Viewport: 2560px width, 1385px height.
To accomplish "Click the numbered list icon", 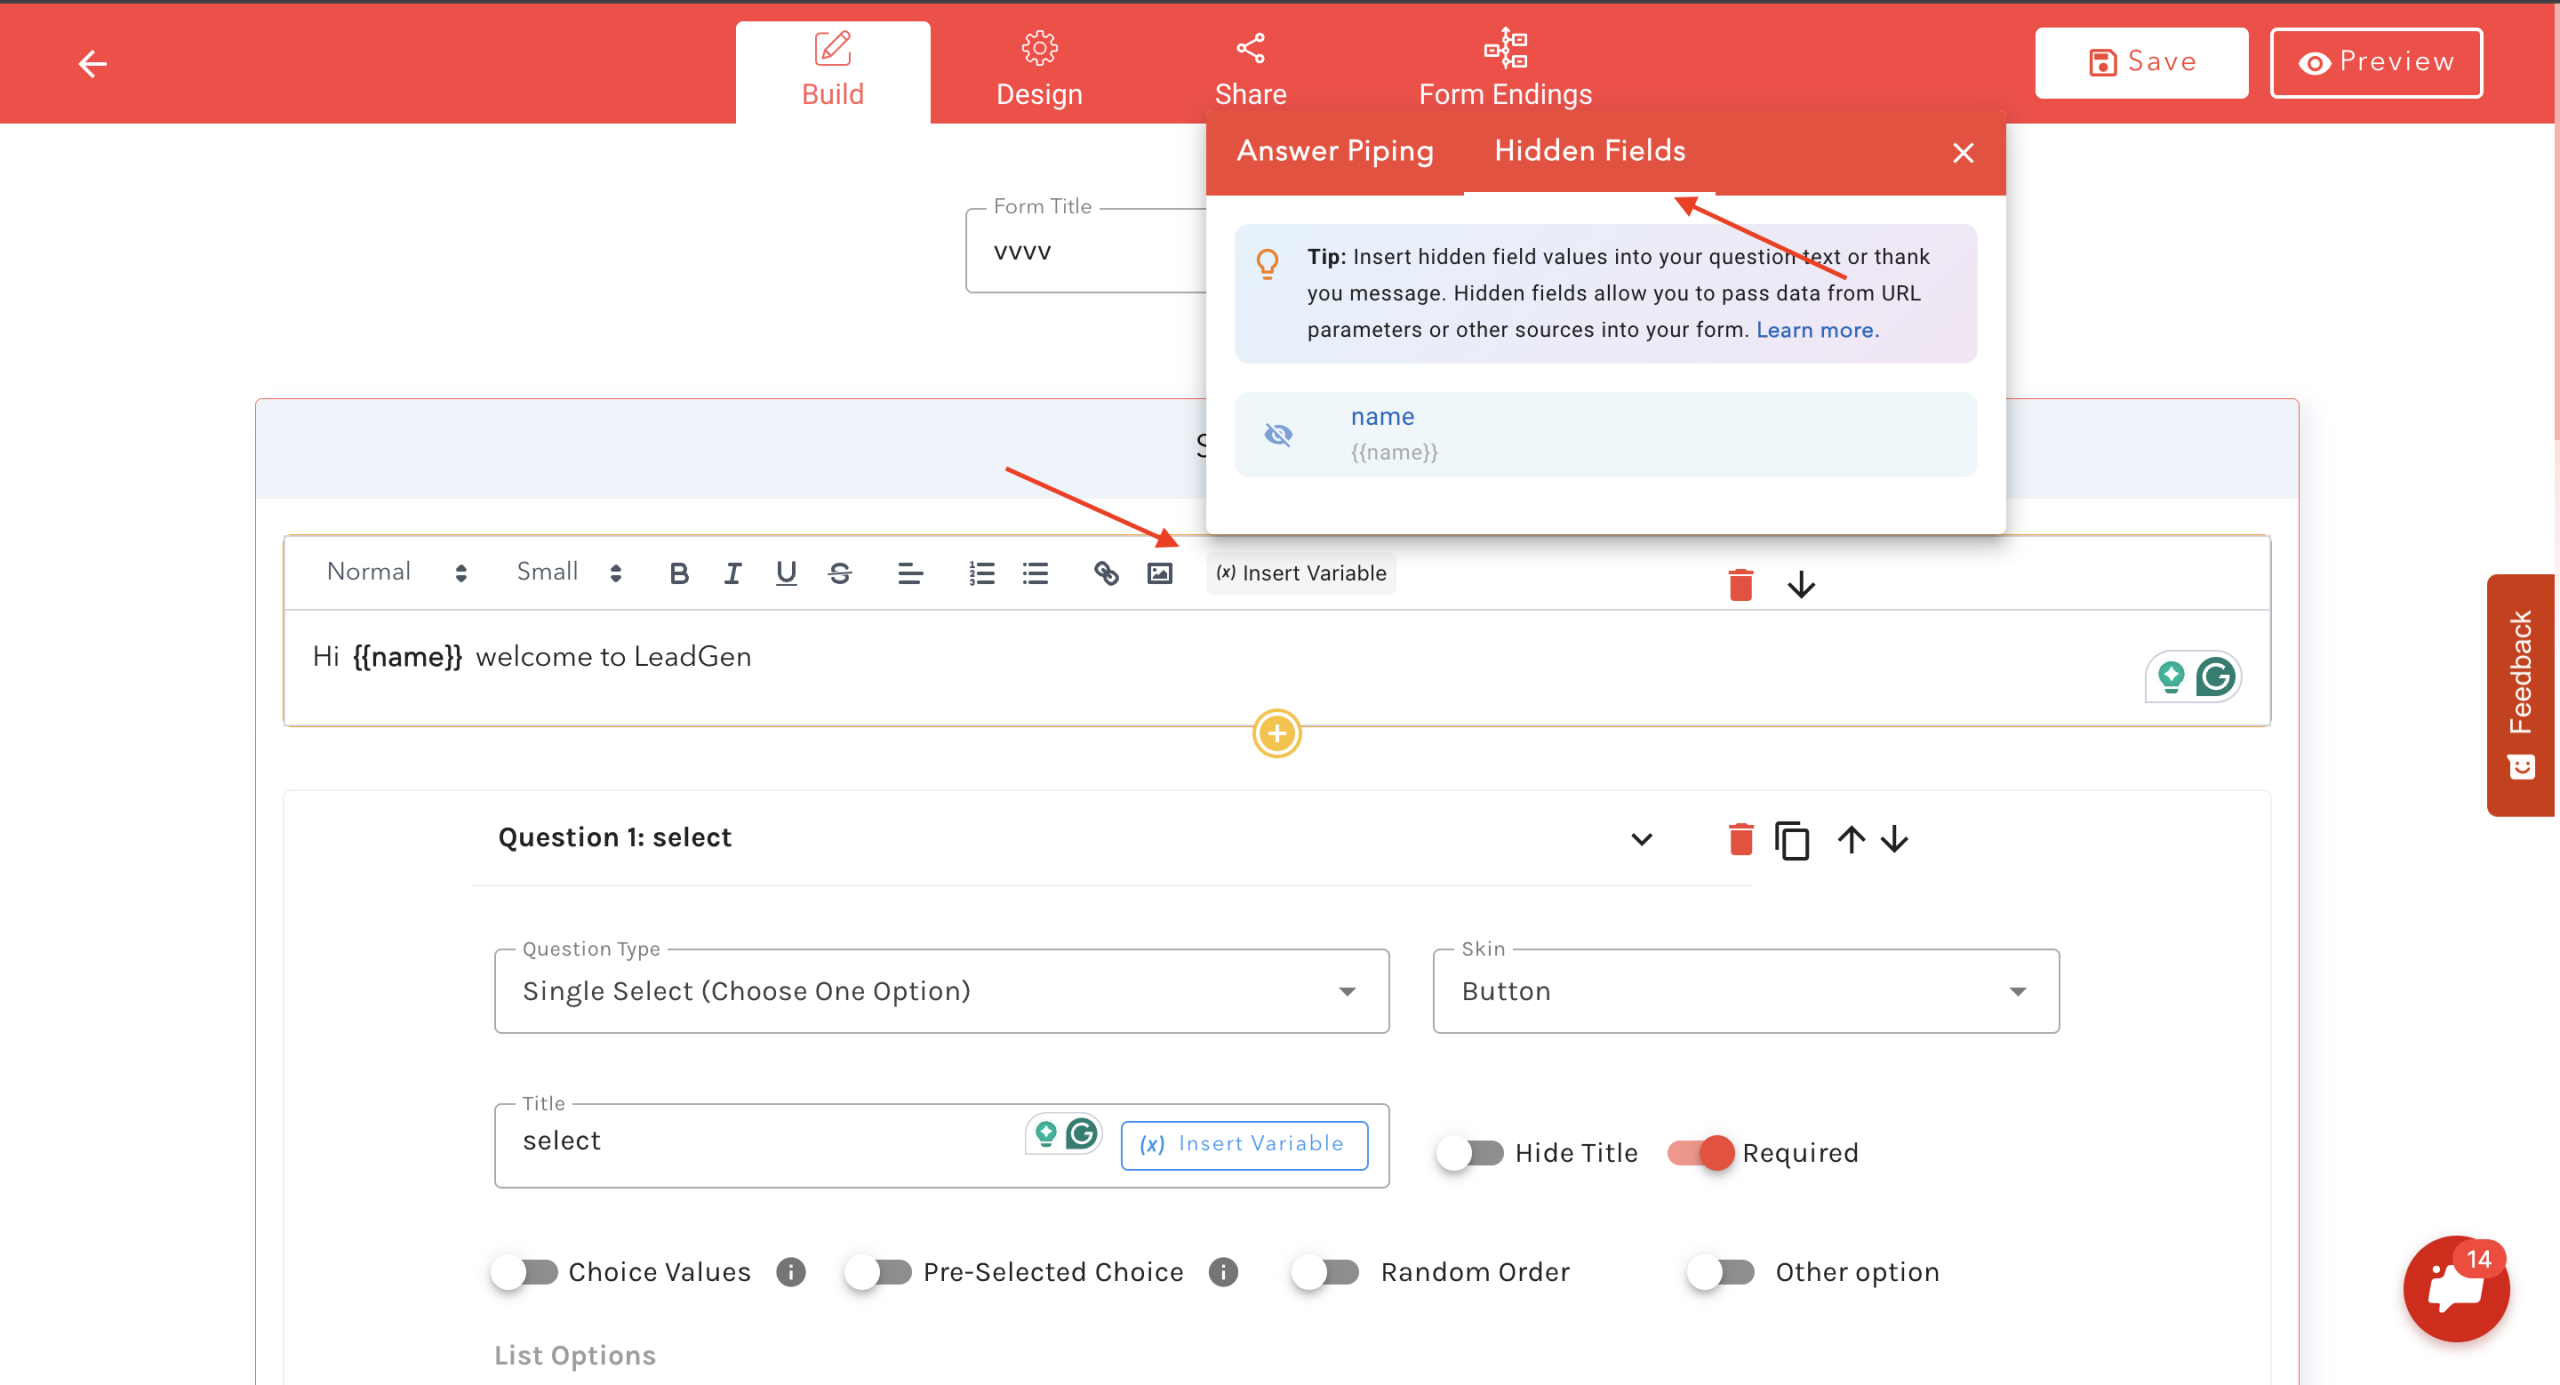I will pyautogui.click(x=981, y=573).
